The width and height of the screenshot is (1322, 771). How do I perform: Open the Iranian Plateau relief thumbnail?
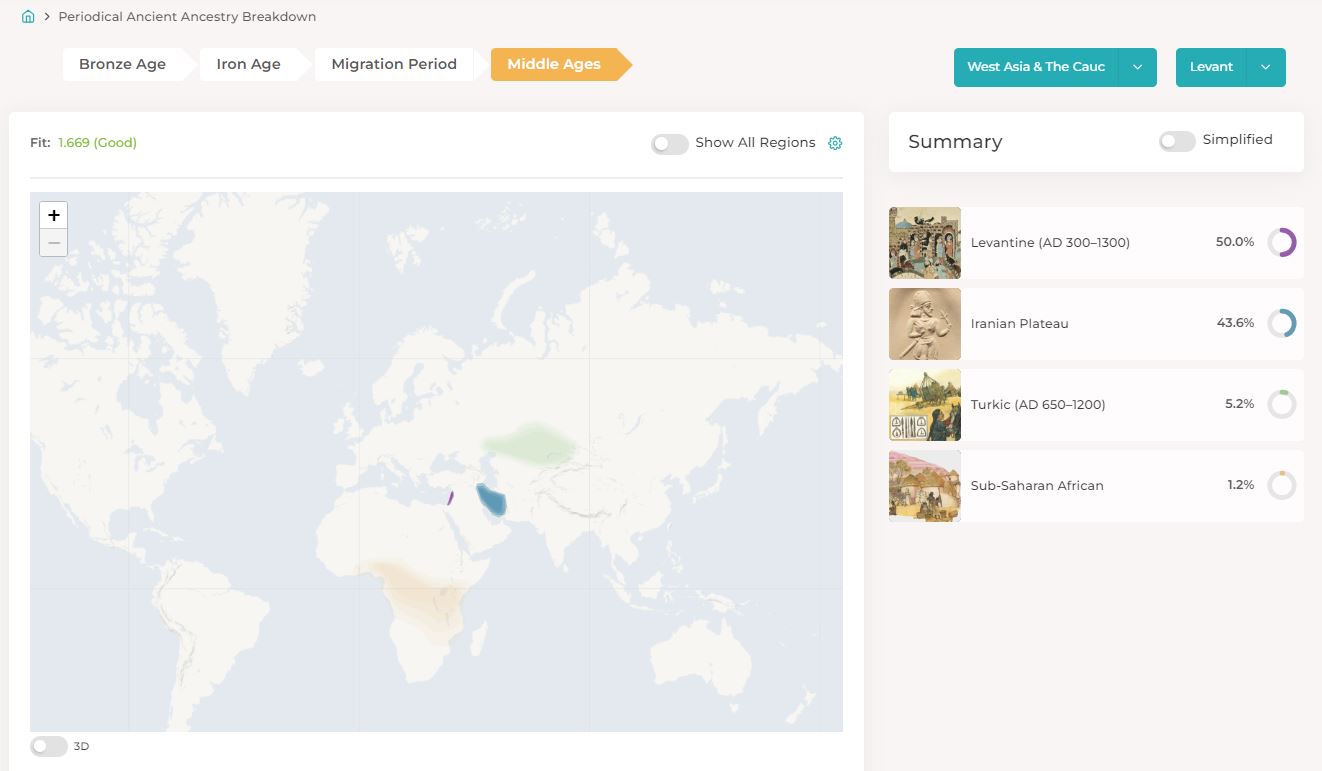(925, 324)
